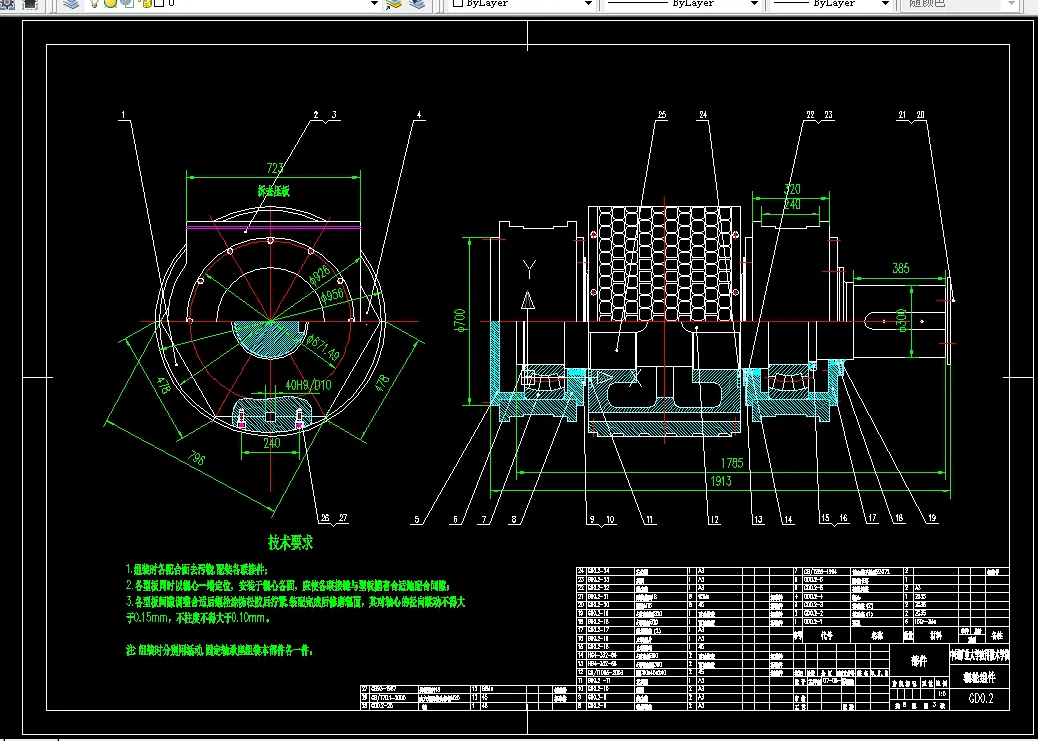
Task: Expand the layer list dropdown arrow
Action: point(375,4)
